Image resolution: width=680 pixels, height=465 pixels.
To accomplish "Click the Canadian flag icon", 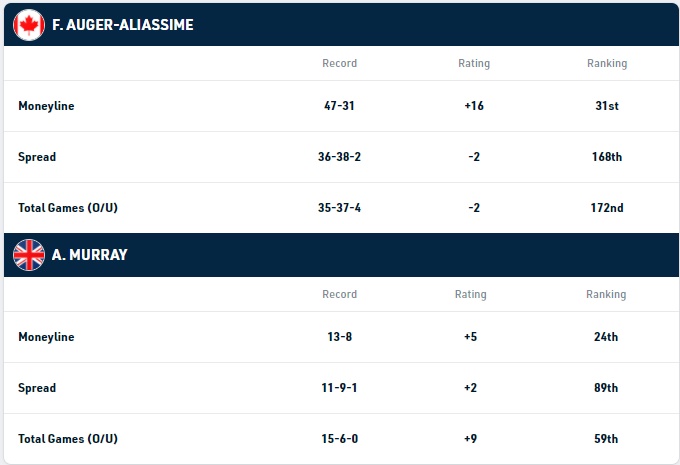I will coord(29,25).
